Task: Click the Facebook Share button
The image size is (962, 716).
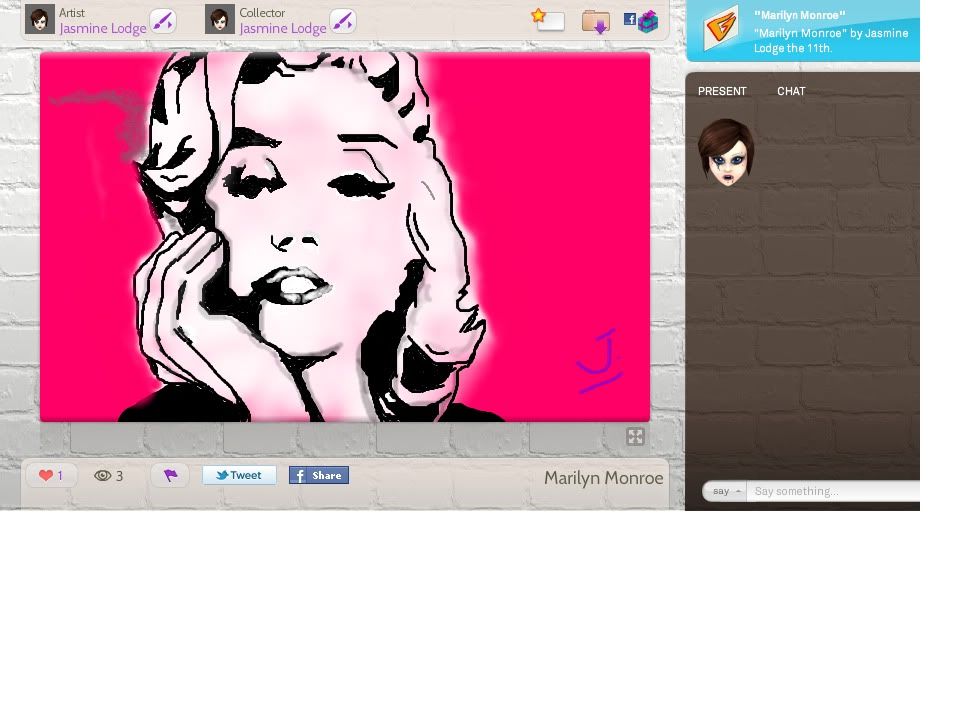Action: [x=319, y=475]
